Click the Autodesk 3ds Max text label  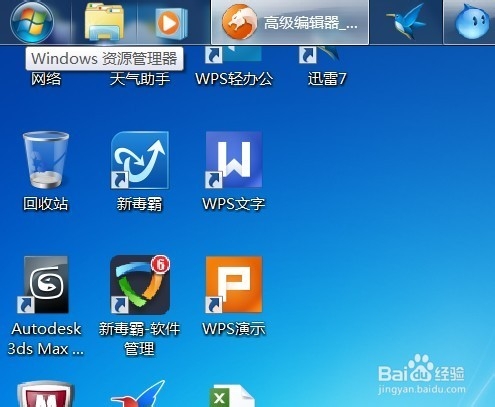(x=46, y=339)
